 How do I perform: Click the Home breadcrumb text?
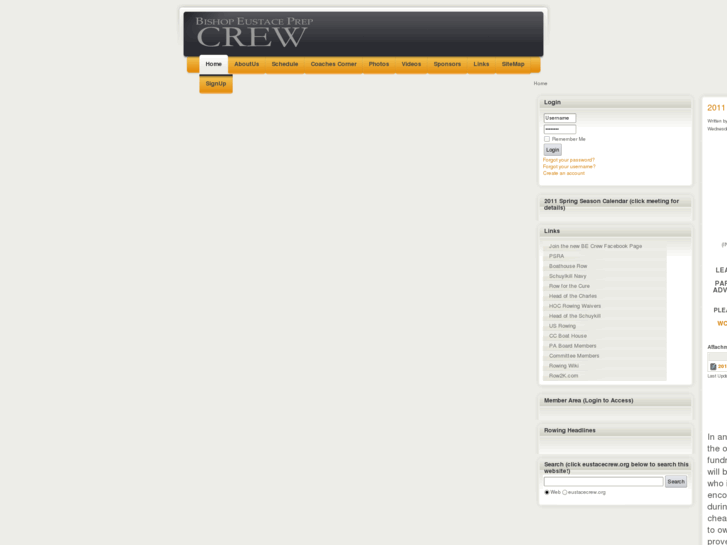pyautogui.click(x=540, y=83)
